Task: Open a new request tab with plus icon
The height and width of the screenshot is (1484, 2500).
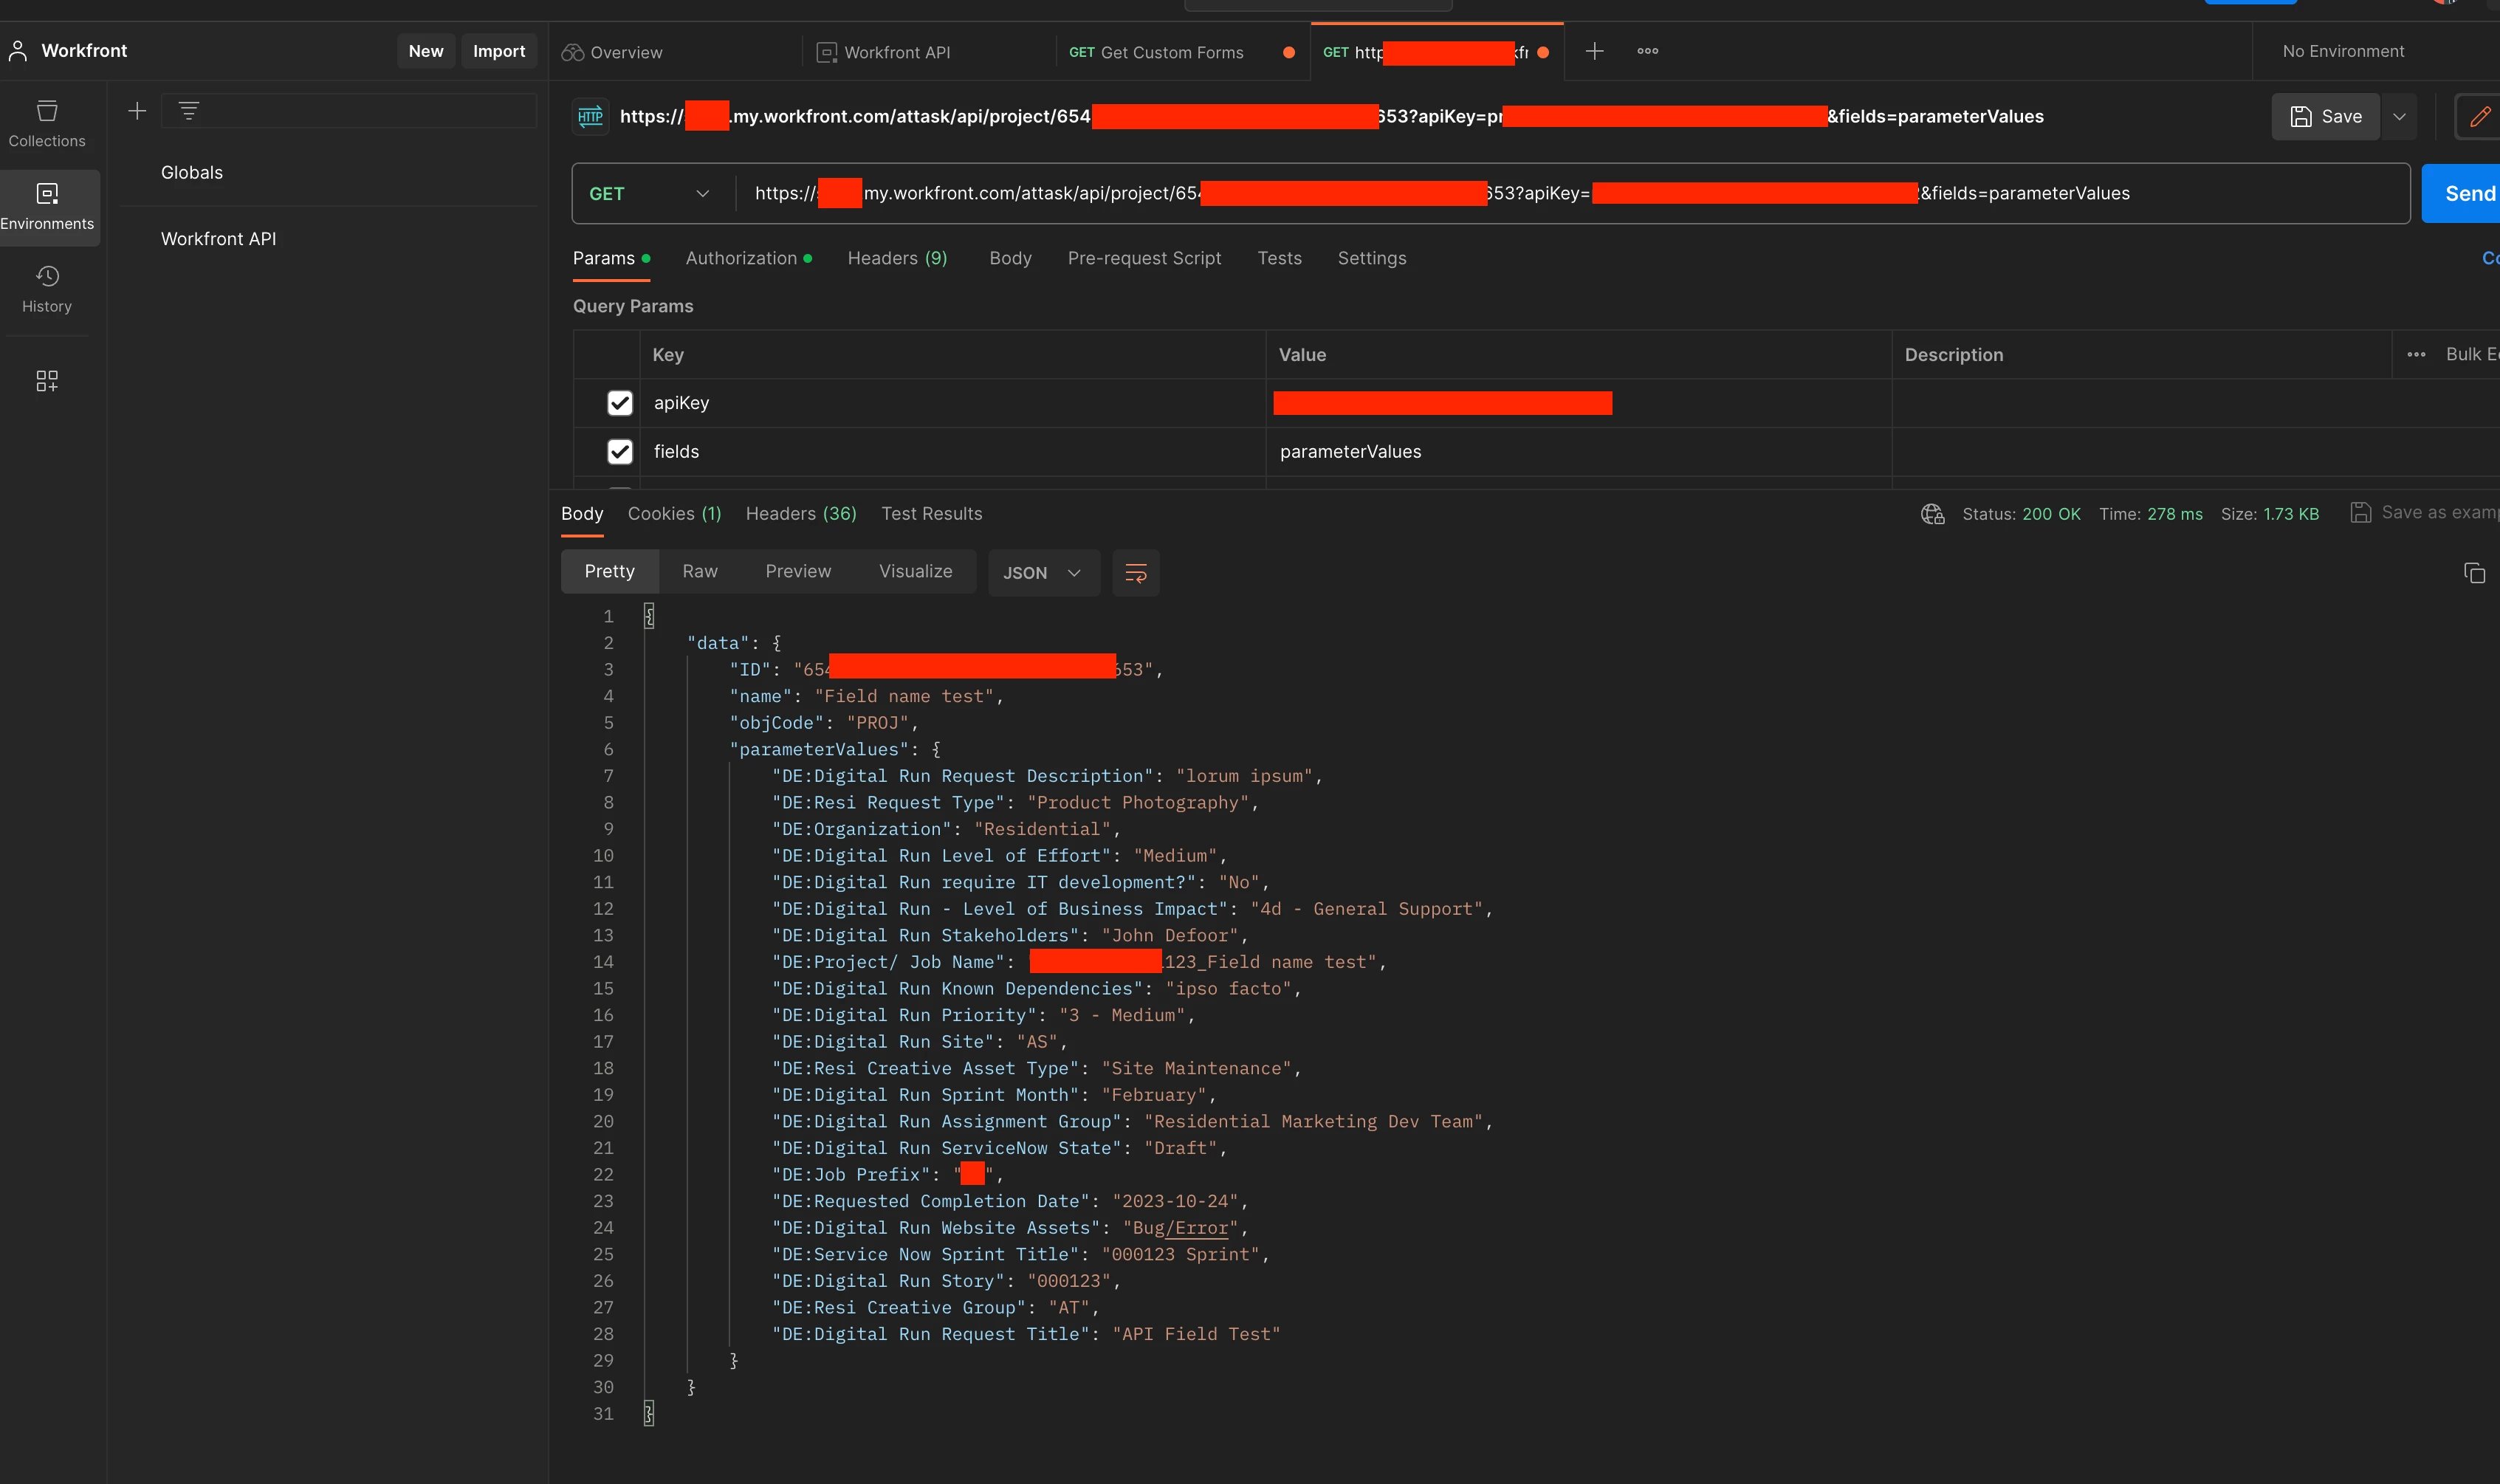Action: click(x=1594, y=51)
